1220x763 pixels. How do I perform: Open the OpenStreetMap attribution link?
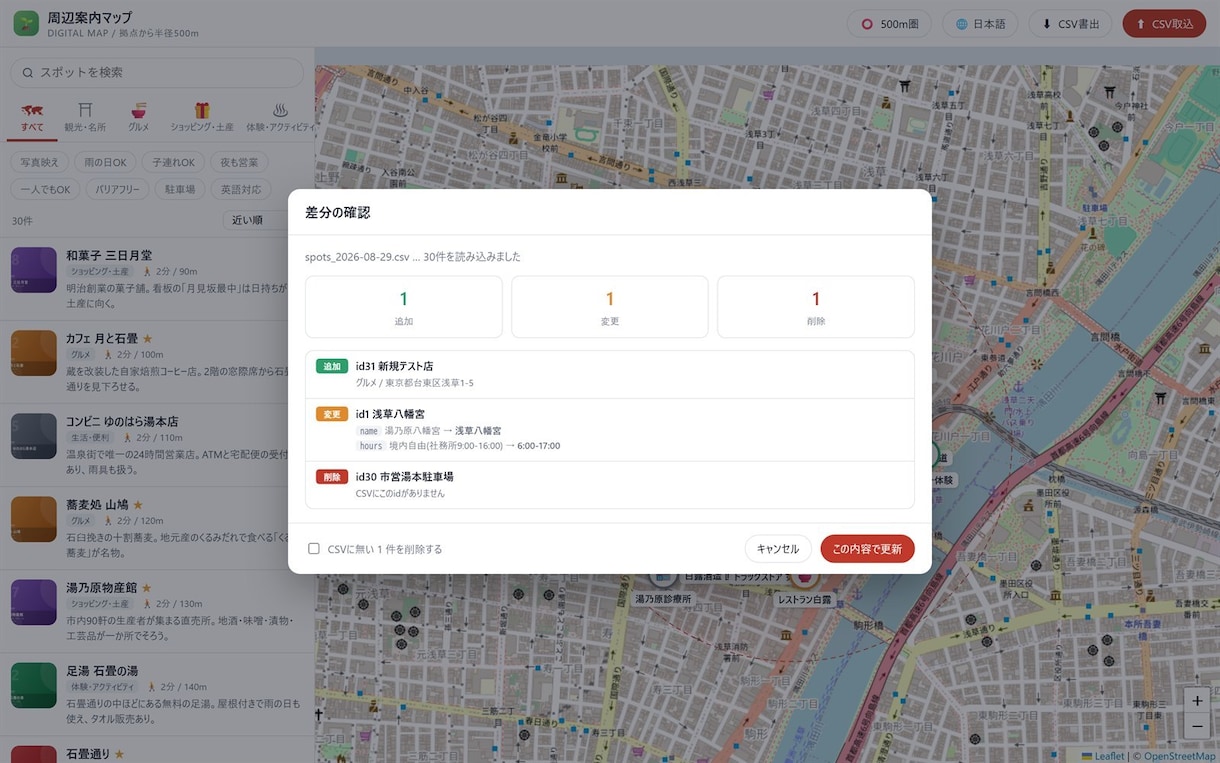click(x=1179, y=756)
